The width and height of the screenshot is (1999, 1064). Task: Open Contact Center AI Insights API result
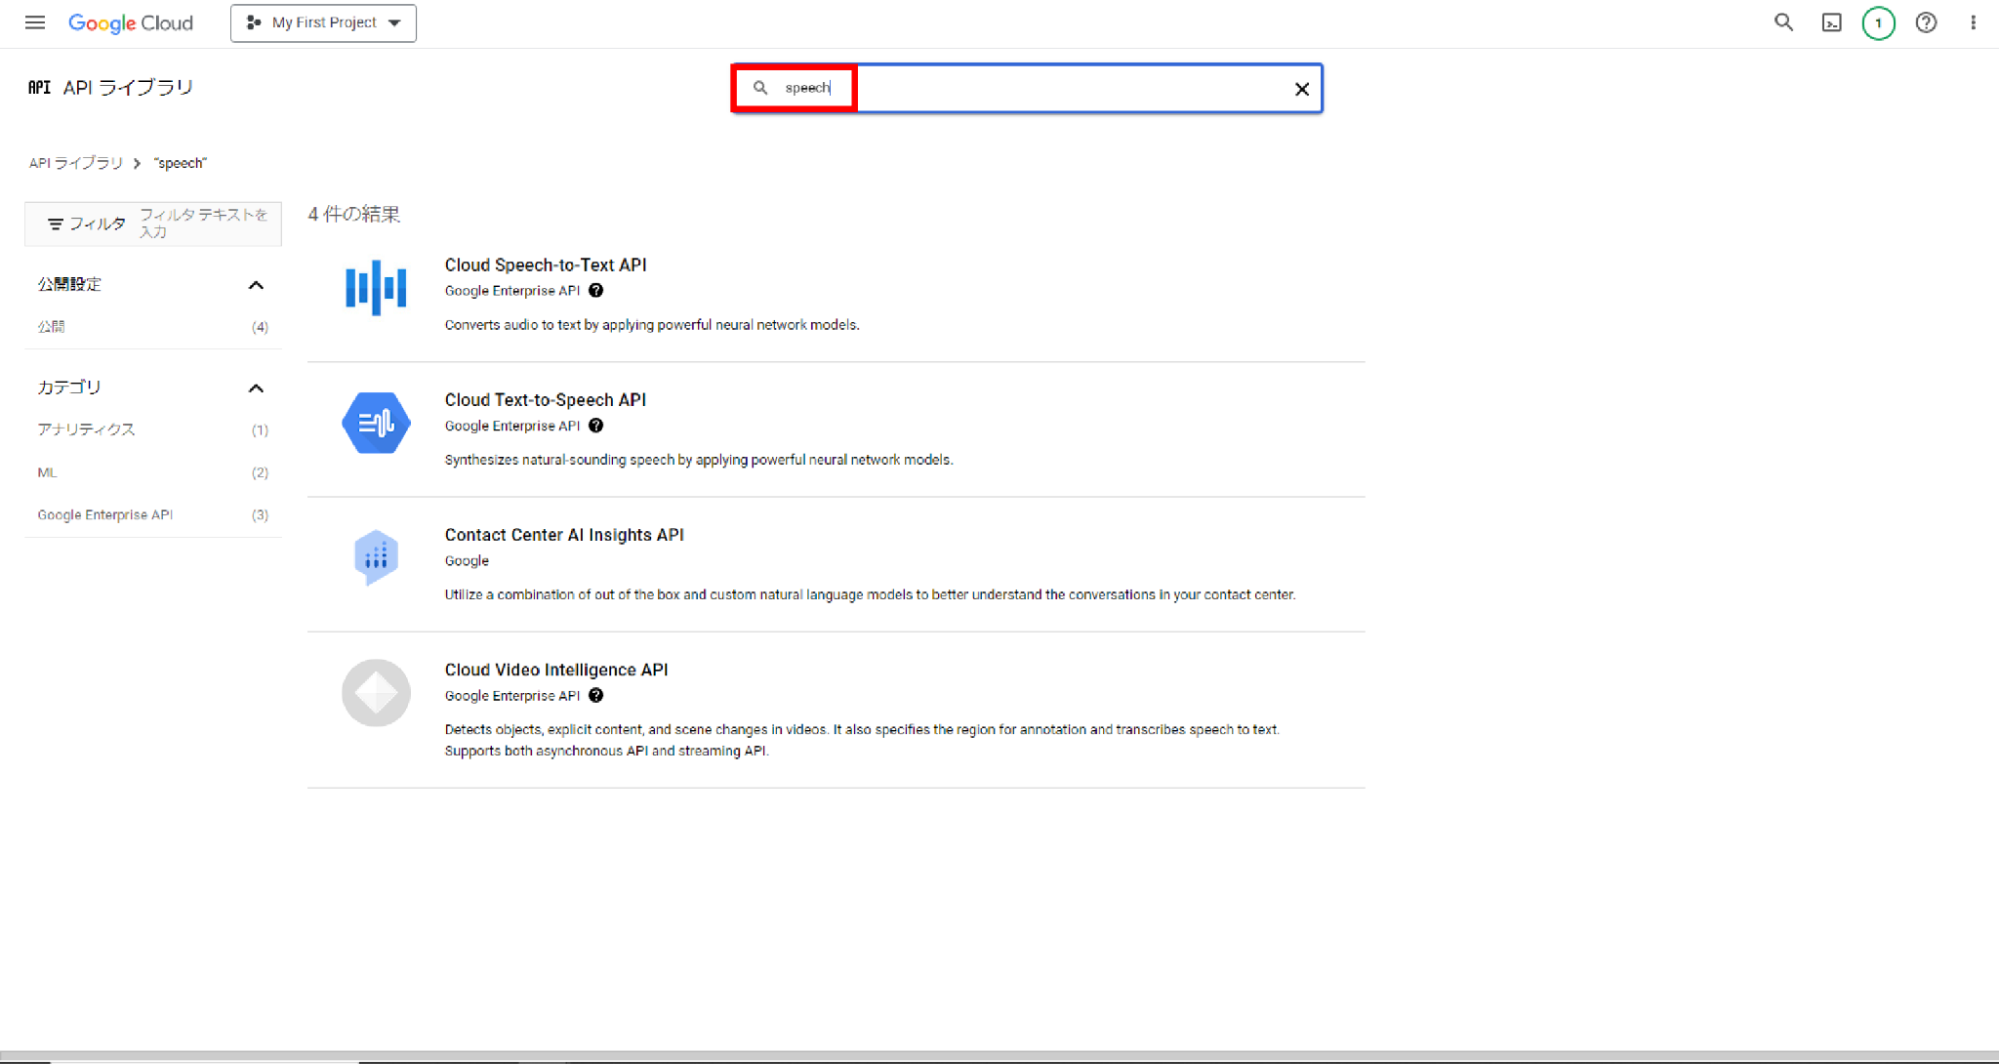click(564, 535)
